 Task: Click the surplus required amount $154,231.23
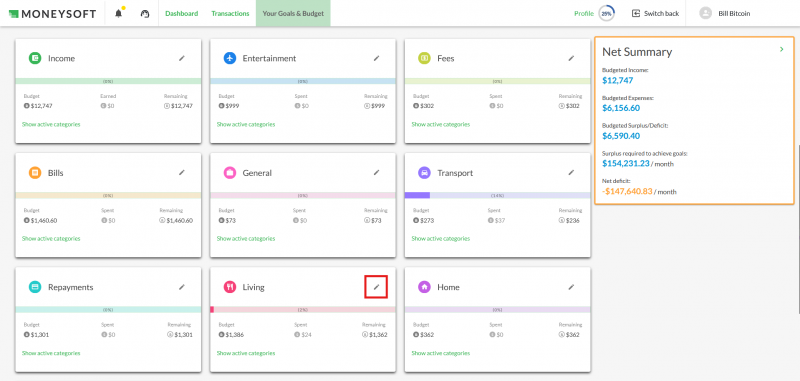tap(626, 164)
